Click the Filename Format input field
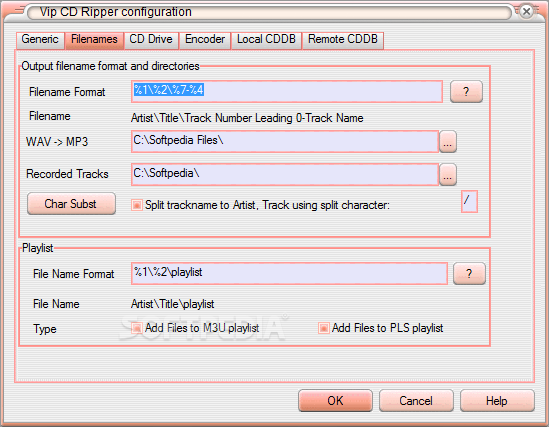The width and height of the screenshot is (549, 427). [x=287, y=92]
